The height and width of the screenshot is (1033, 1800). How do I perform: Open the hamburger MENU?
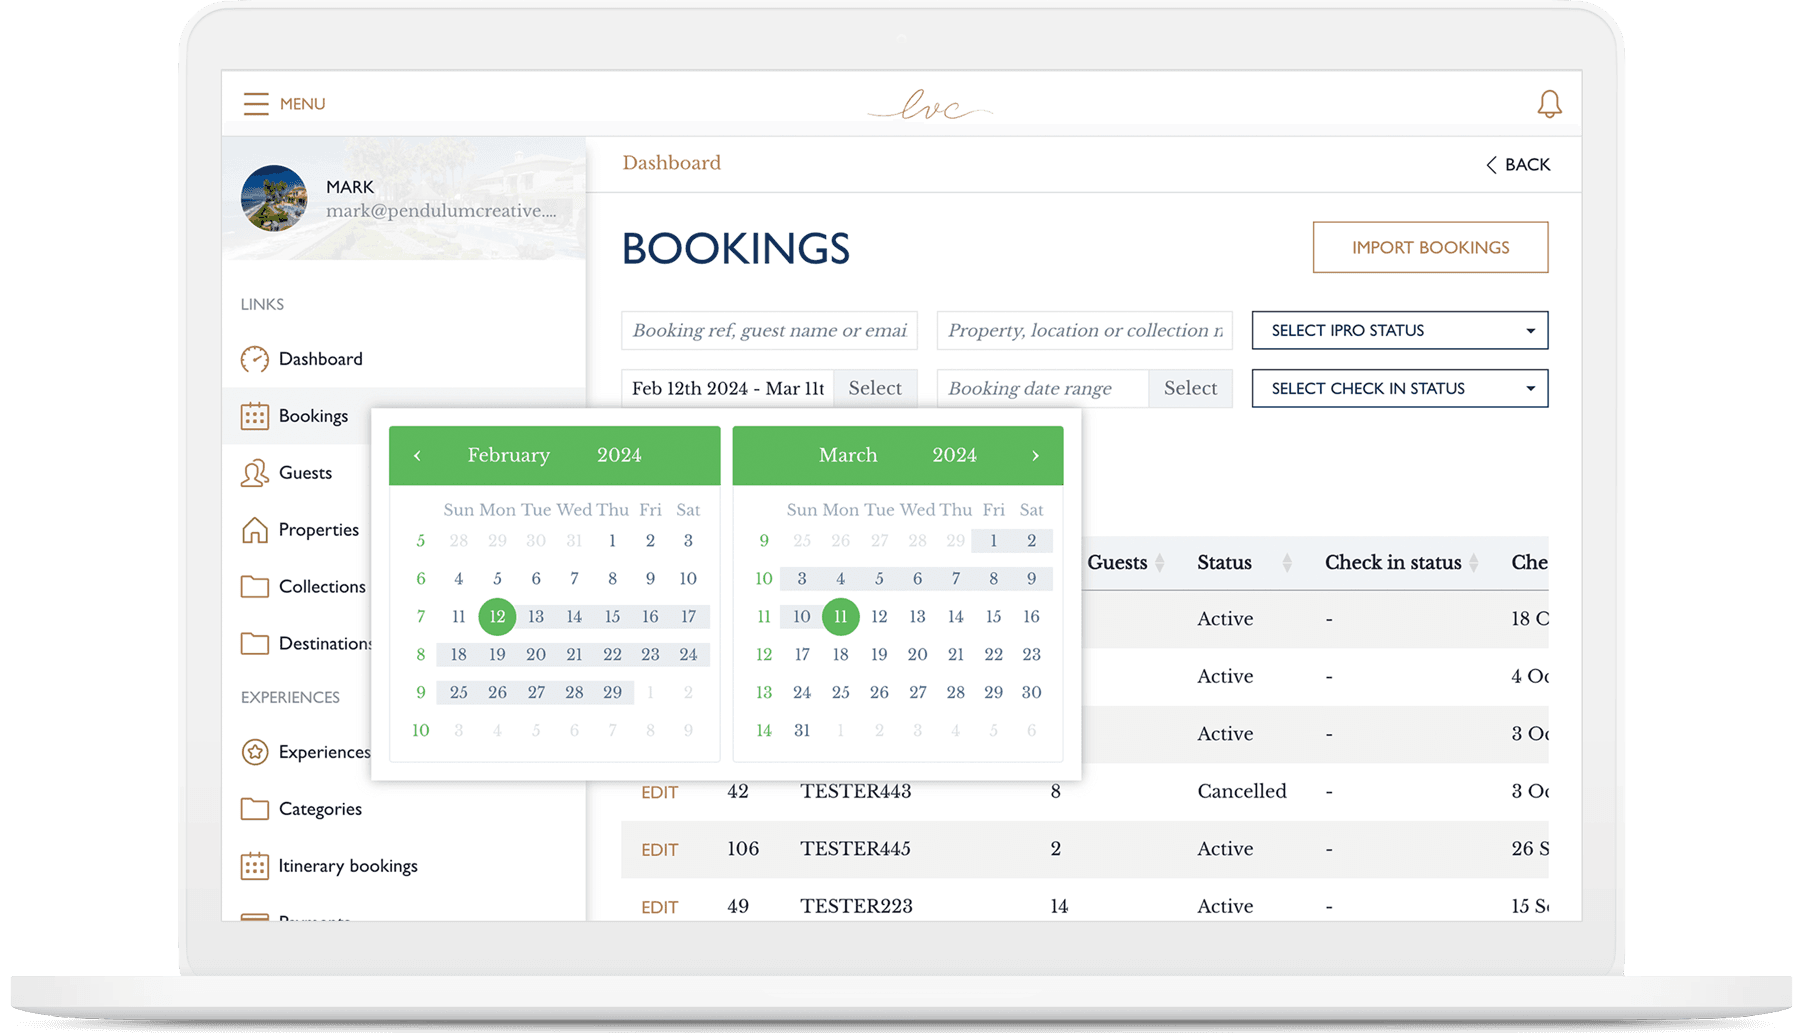click(257, 103)
